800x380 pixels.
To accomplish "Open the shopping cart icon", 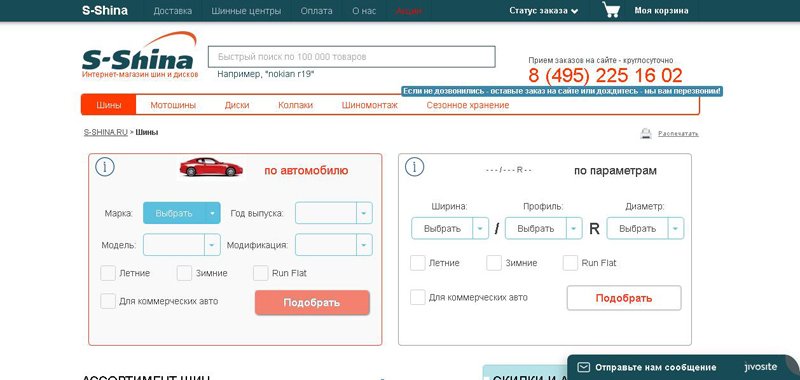I will tap(611, 10).
